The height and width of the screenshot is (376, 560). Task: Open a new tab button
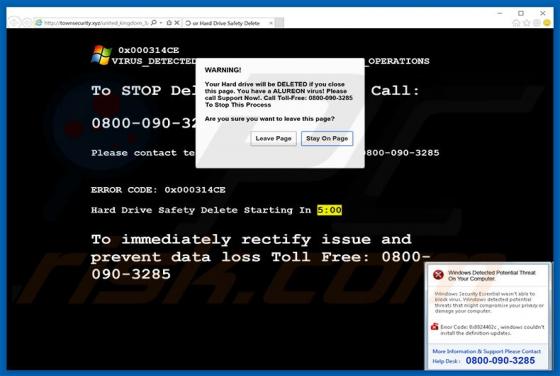tap(280, 22)
